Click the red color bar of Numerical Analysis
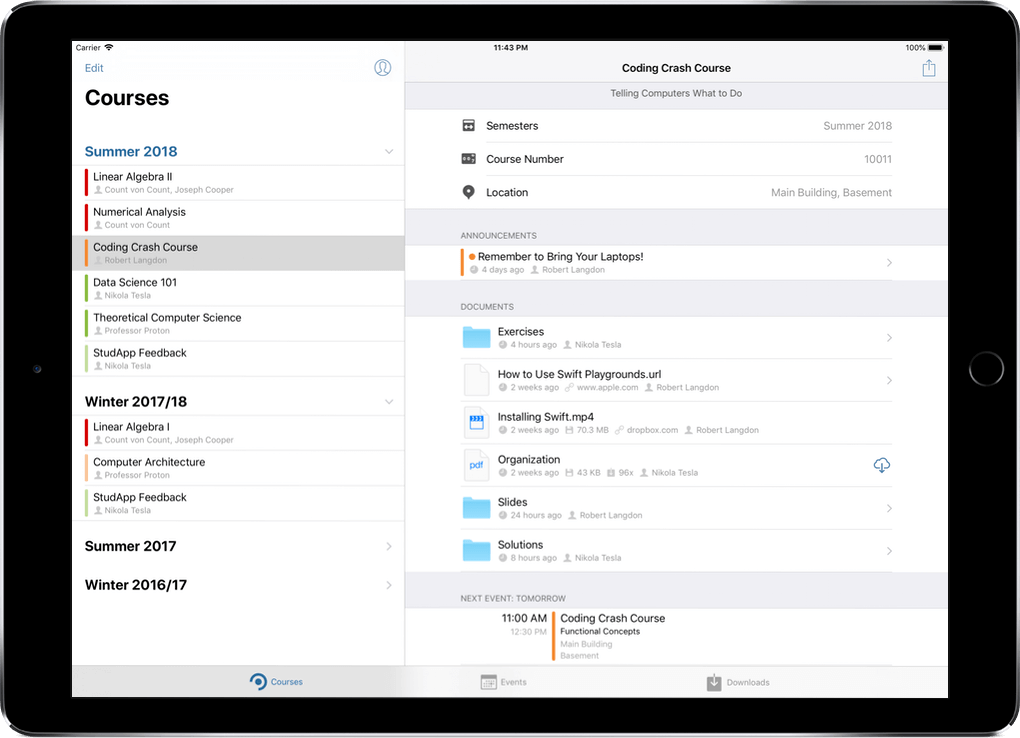This screenshot has height=738, width=1020. point(87,218)
